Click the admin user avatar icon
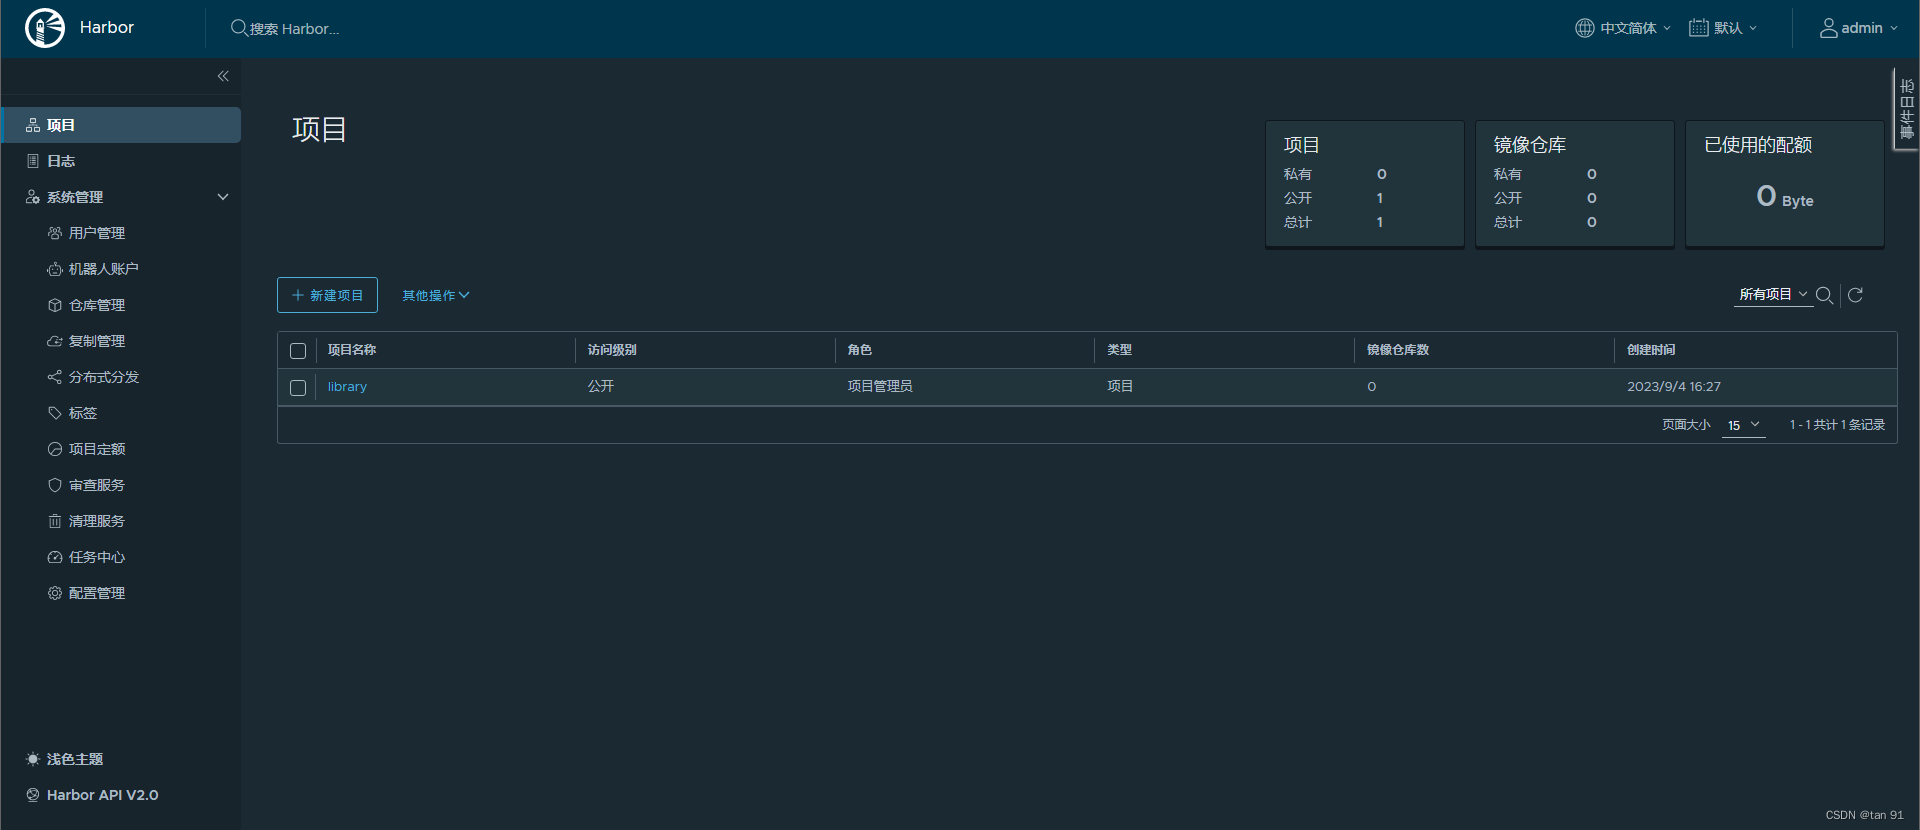 point(1828,28)
